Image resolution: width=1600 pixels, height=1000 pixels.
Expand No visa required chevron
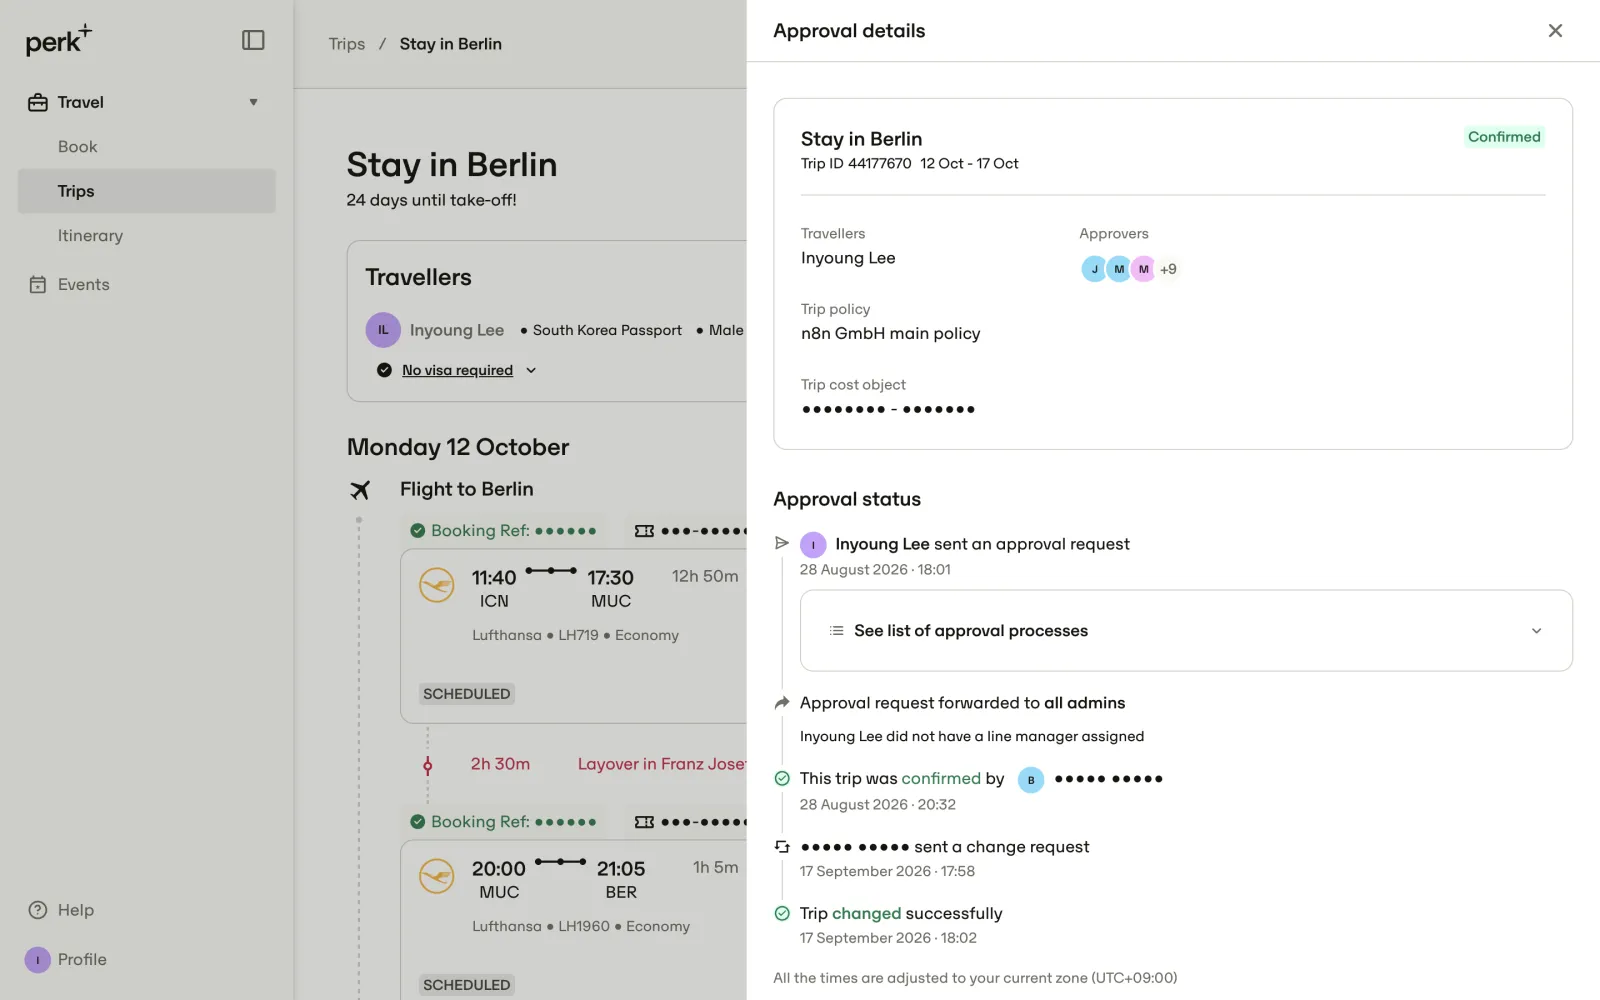tap(531, 370)
